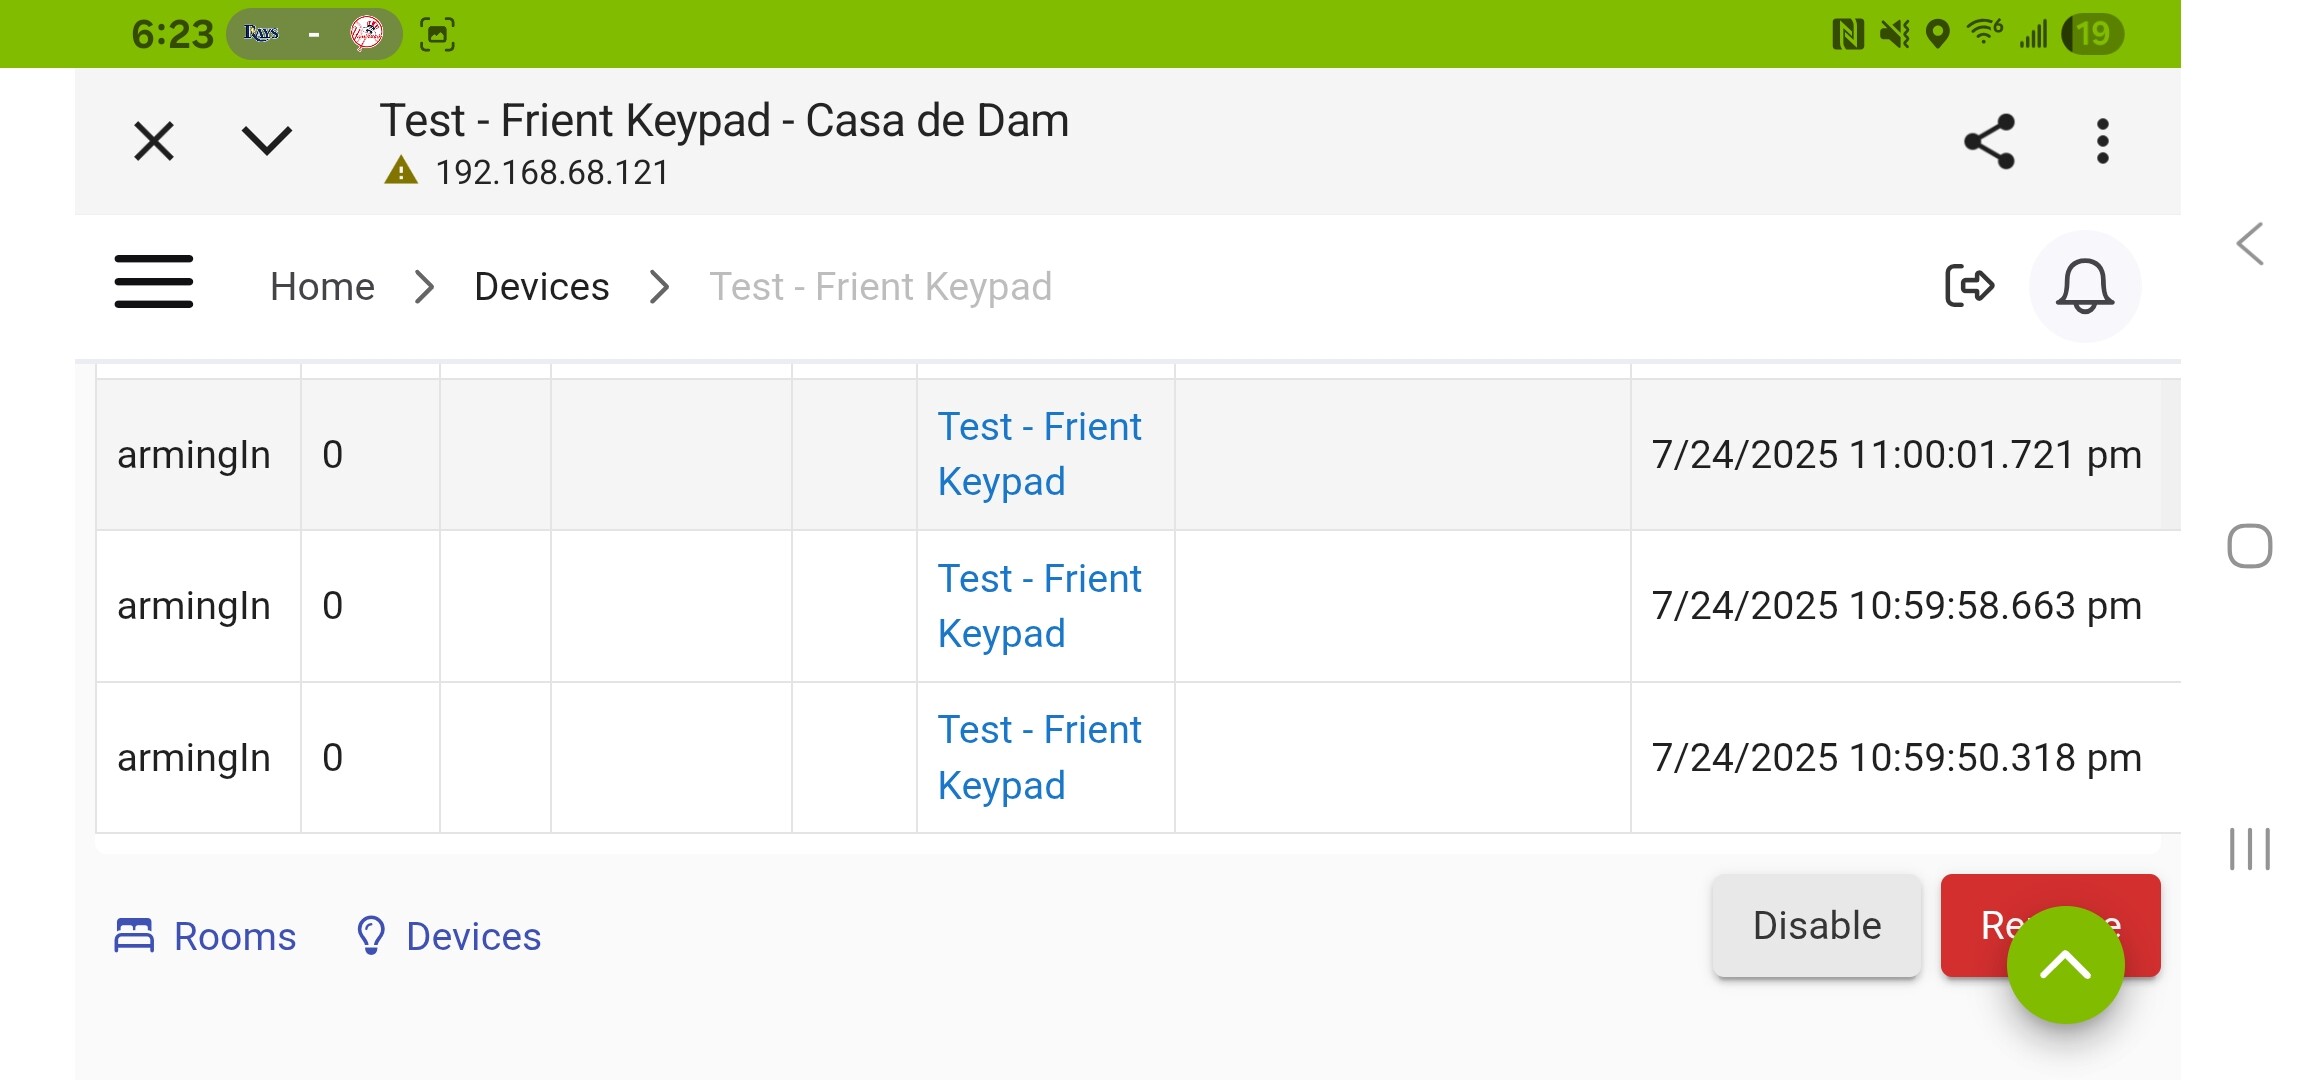Tap the site security warning triangle
The image size is (2316, 1080).
coord(401,171)
